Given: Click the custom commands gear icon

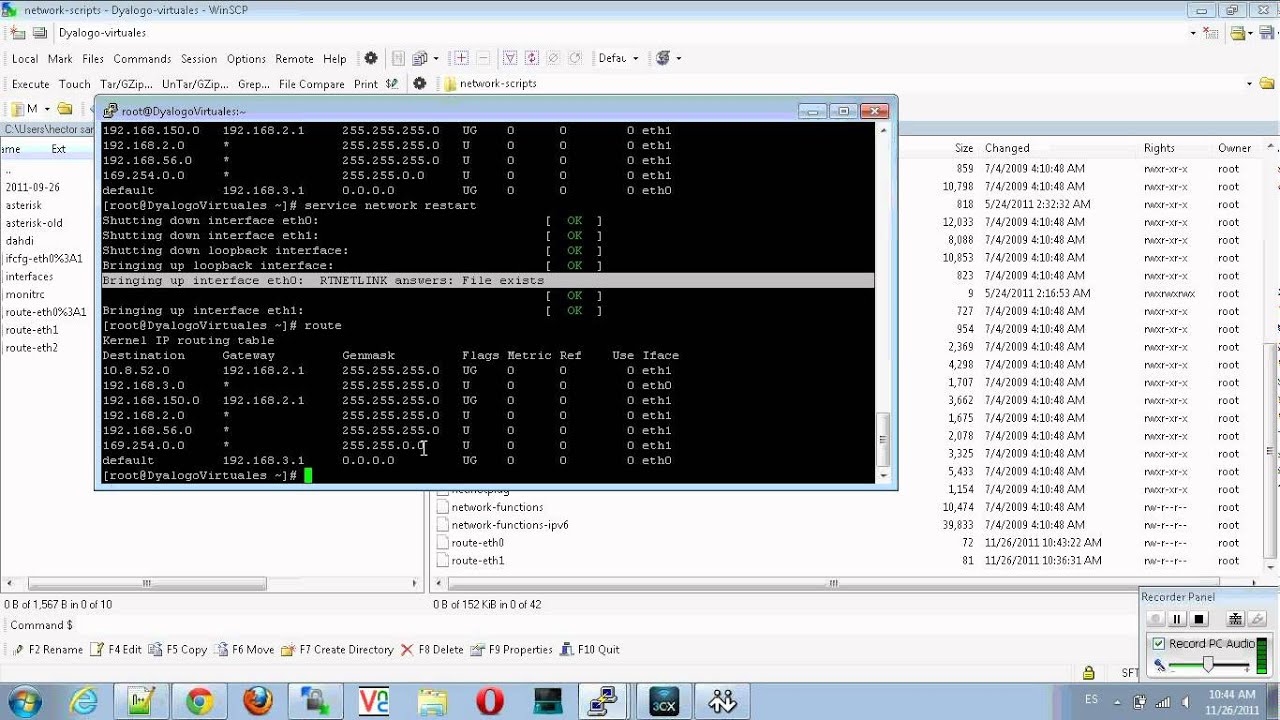Looking at the screenshot, I should pyautogui.click(x=420, y=84).
